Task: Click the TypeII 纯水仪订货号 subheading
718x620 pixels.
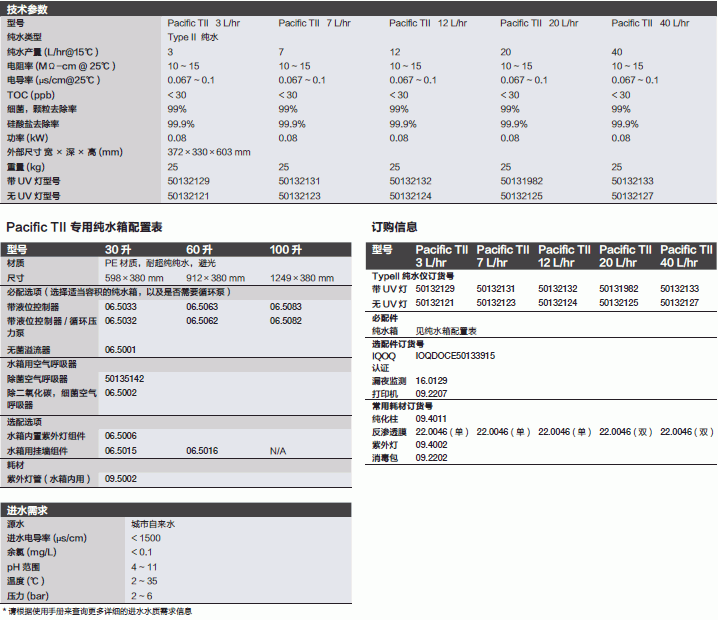Action: pos(413,276)
